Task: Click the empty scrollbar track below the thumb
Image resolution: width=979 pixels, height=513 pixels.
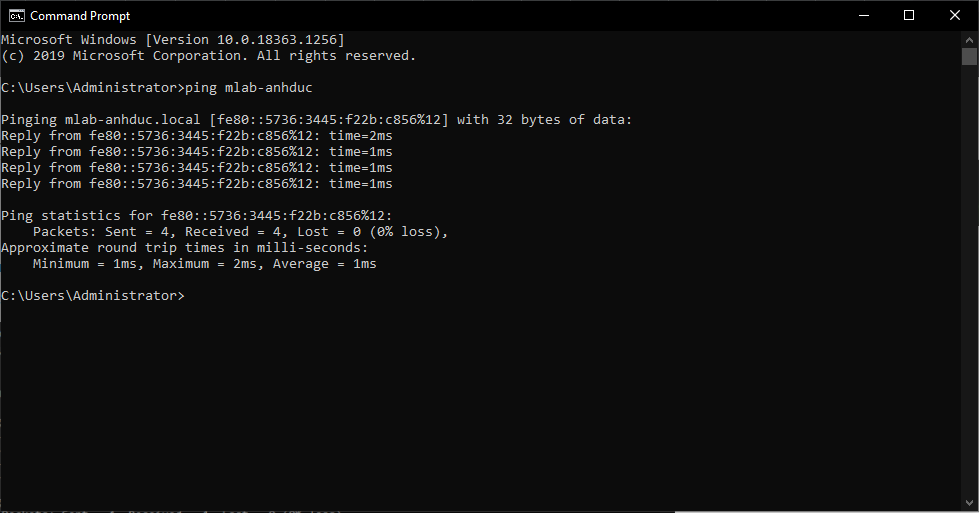Action: [x=970, y=280]
